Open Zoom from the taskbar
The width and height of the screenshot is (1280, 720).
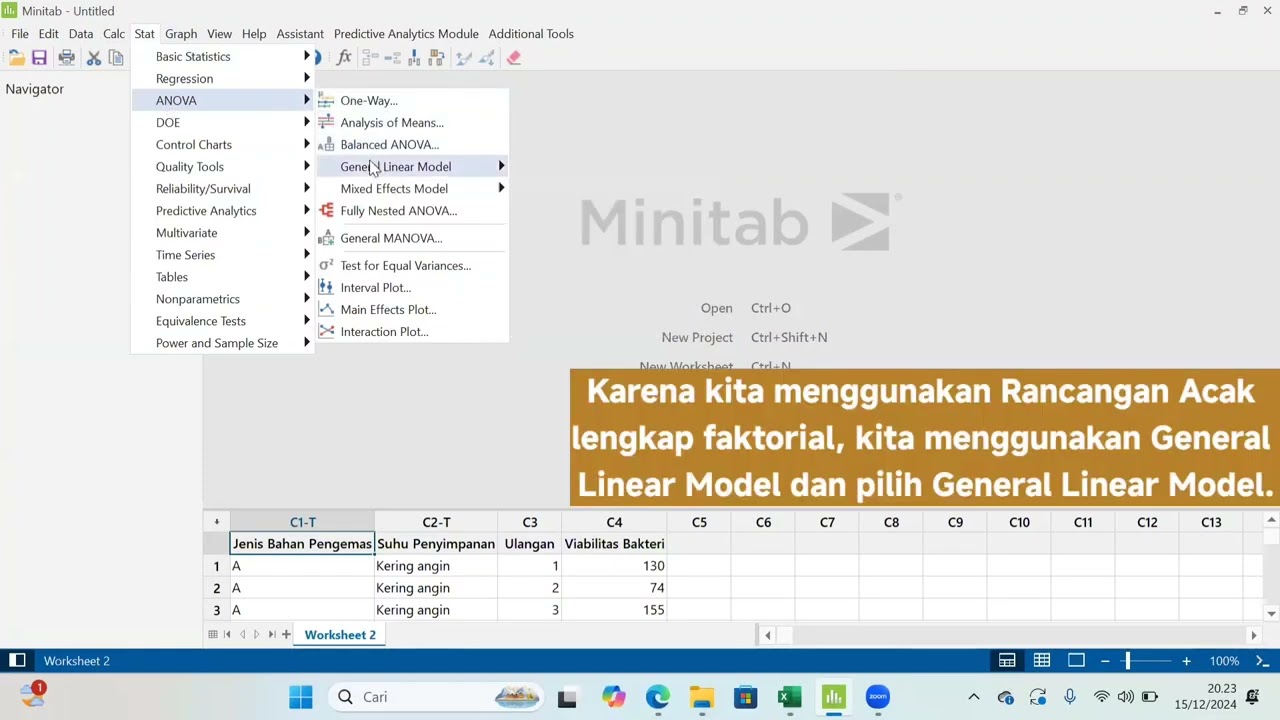tap(877, 697)
